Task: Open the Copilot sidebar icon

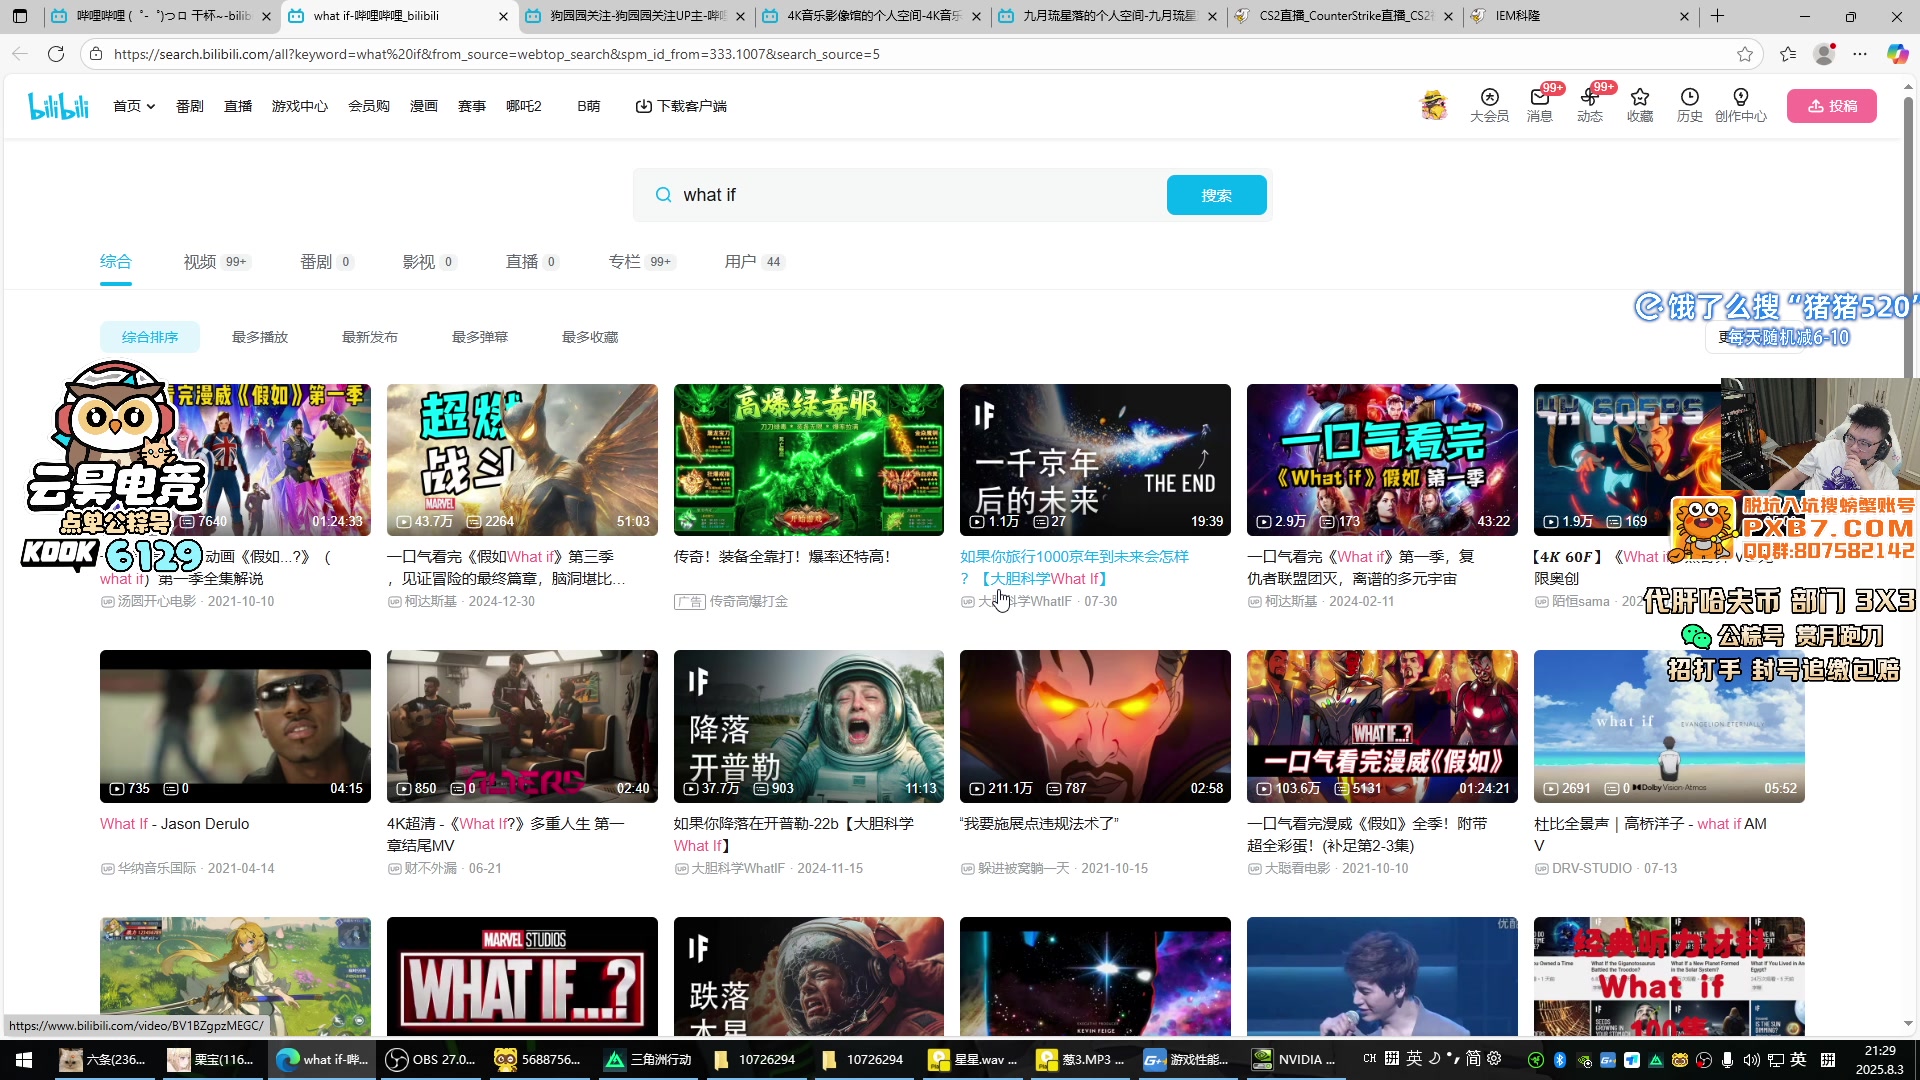Action: (1897, 54)
